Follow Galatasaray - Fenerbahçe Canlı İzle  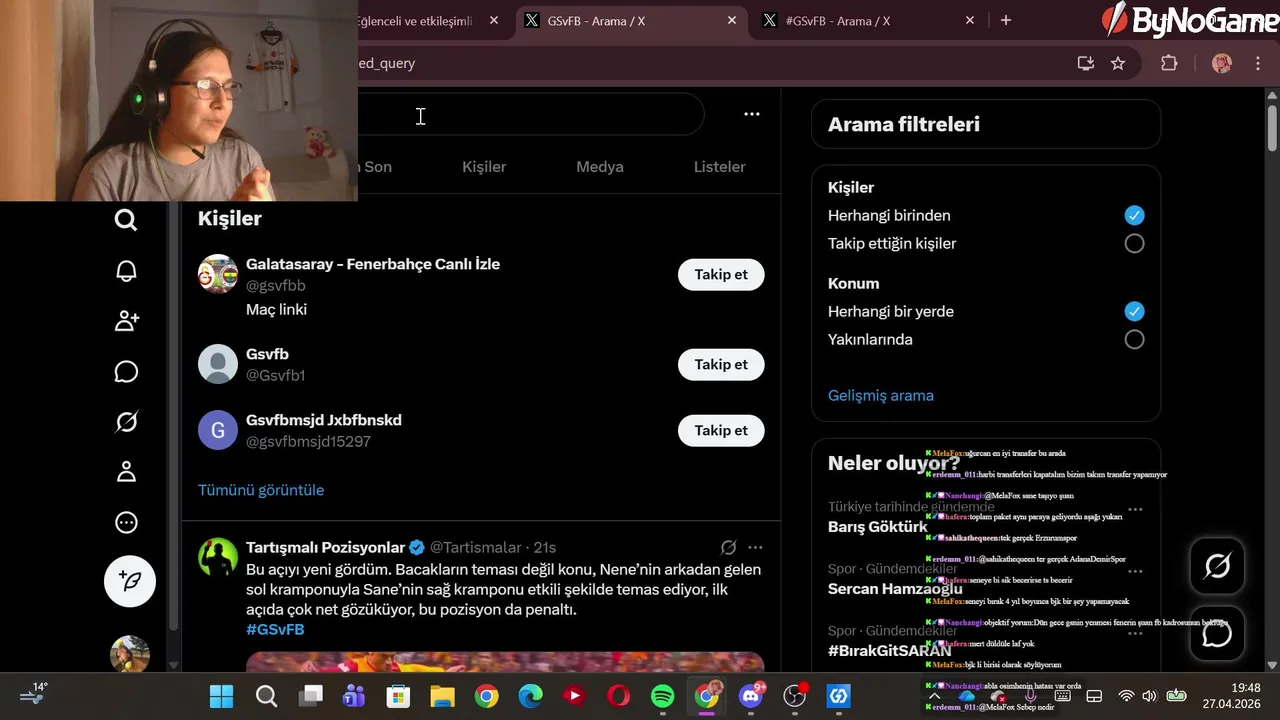(x=721, y=274)
